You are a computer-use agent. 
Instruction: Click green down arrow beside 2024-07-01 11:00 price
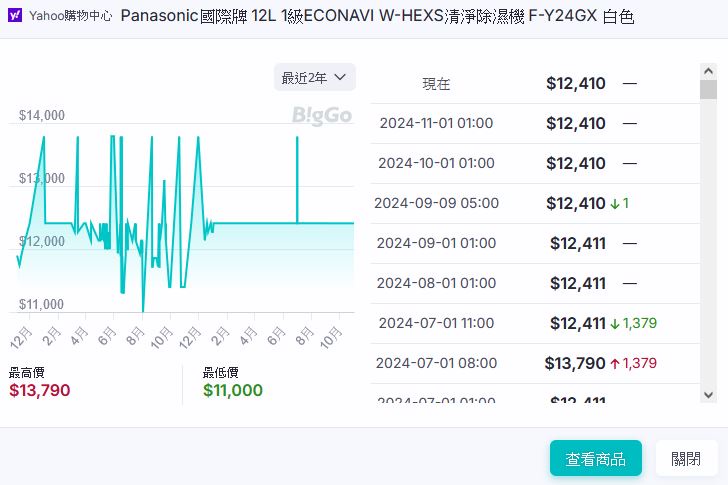point(615,324)
